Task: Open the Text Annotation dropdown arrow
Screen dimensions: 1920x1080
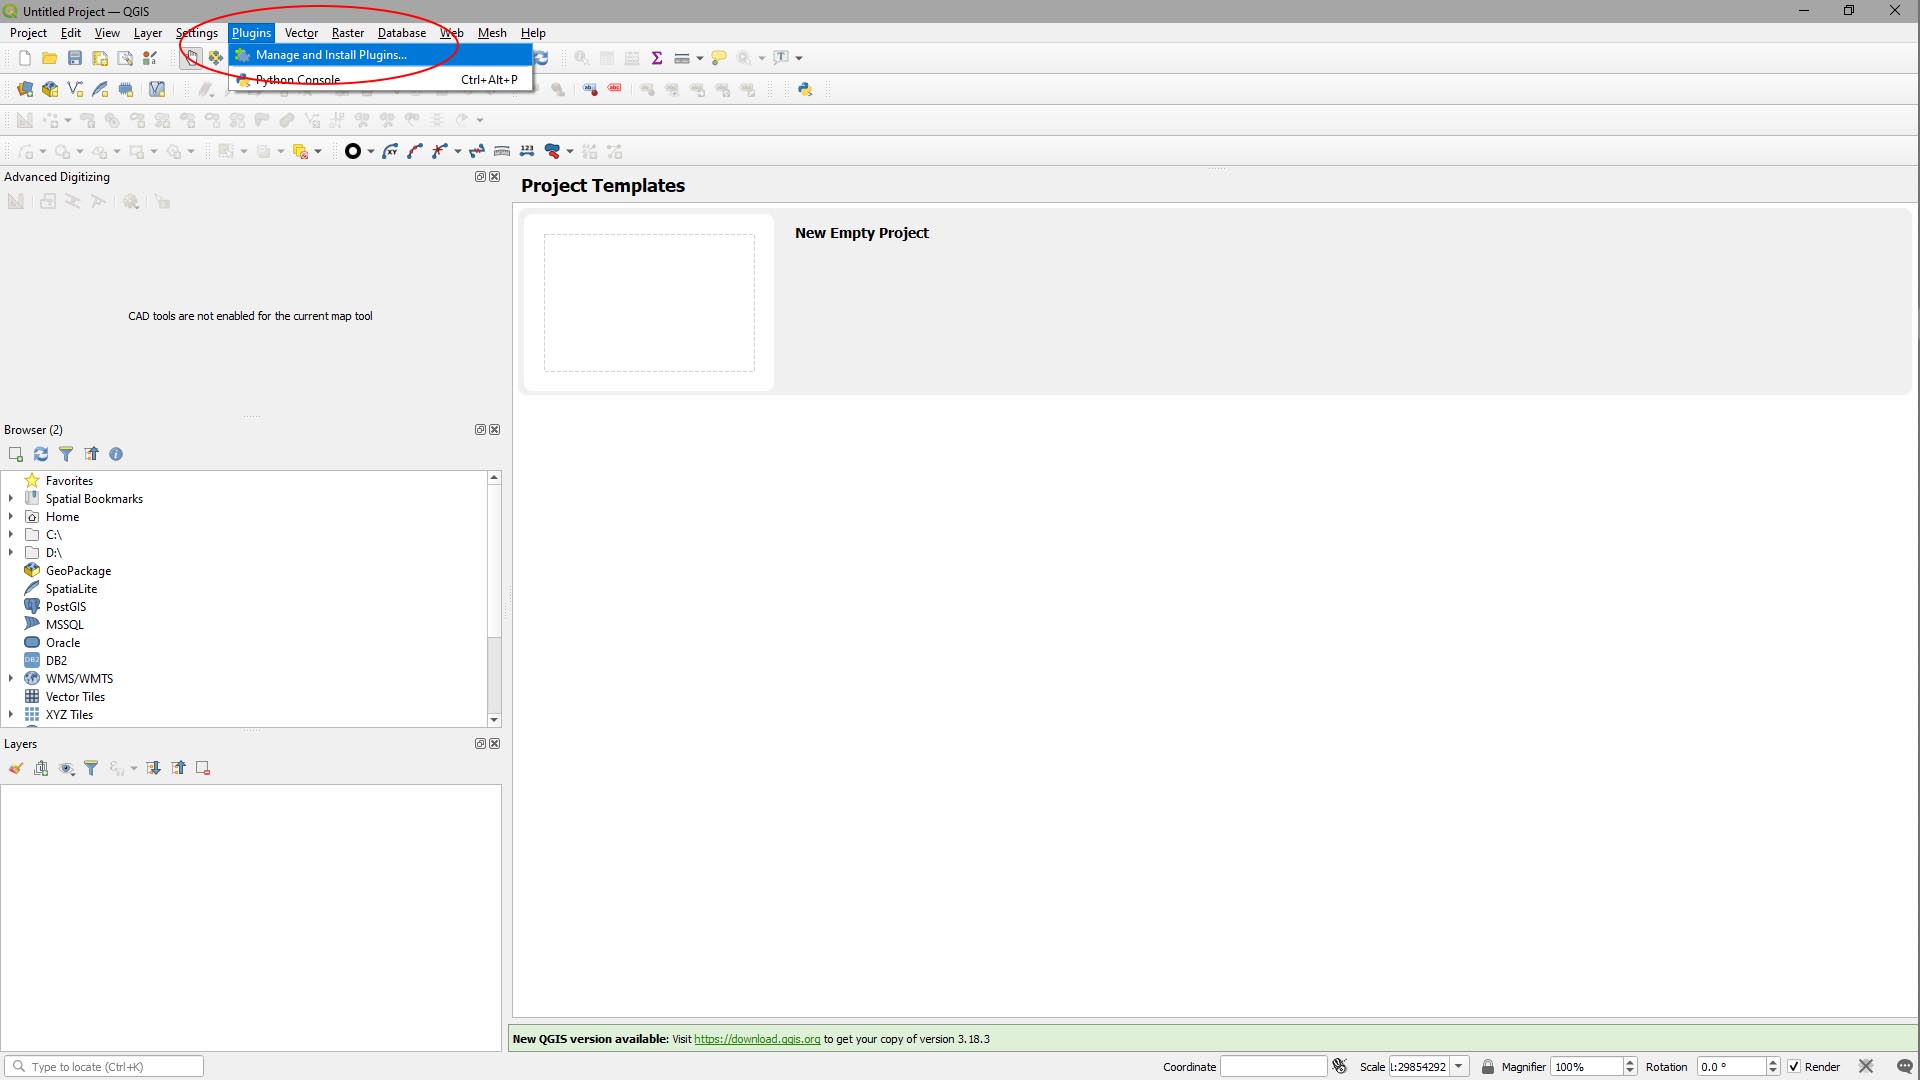Action: click(x=799, y=58)
